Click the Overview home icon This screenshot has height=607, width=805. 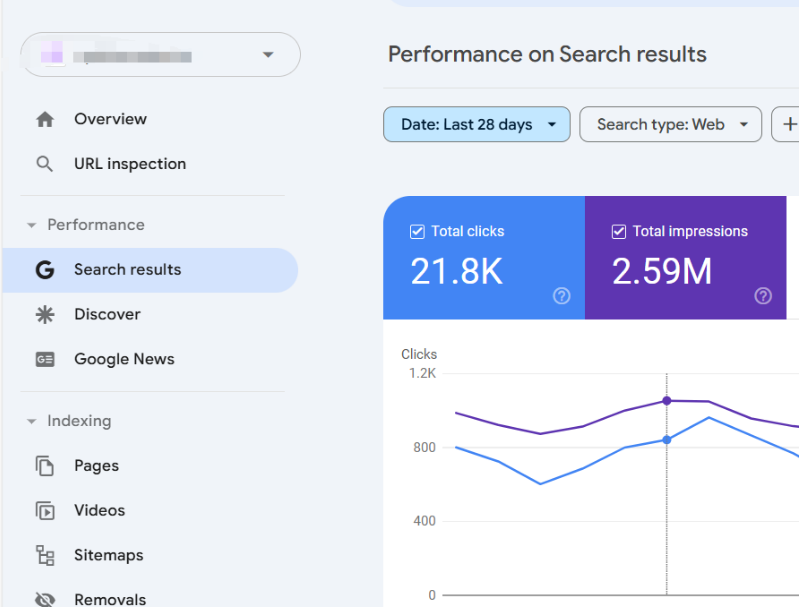pyautogui.click(x=45, y=119)
